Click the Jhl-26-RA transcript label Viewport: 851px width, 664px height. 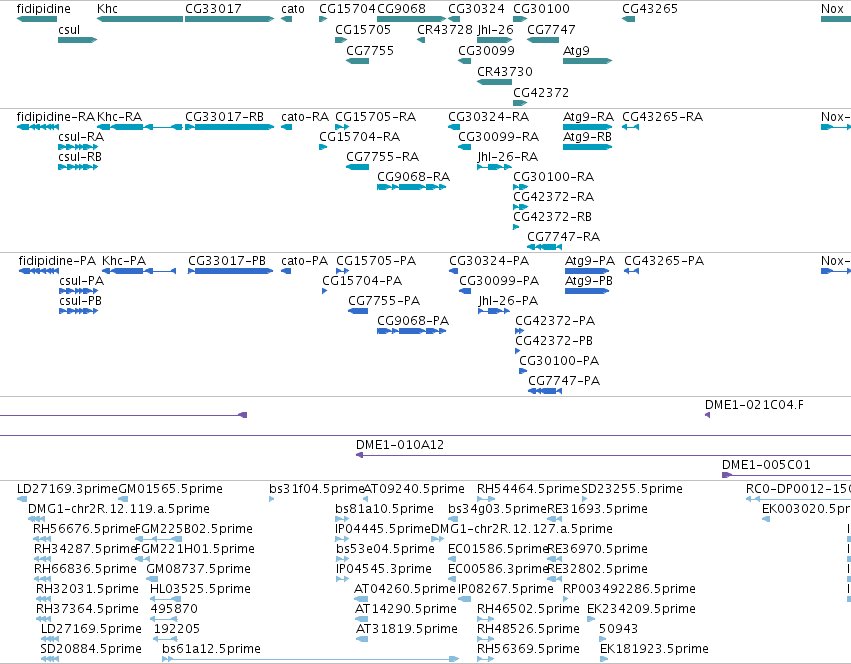[507, 157]
